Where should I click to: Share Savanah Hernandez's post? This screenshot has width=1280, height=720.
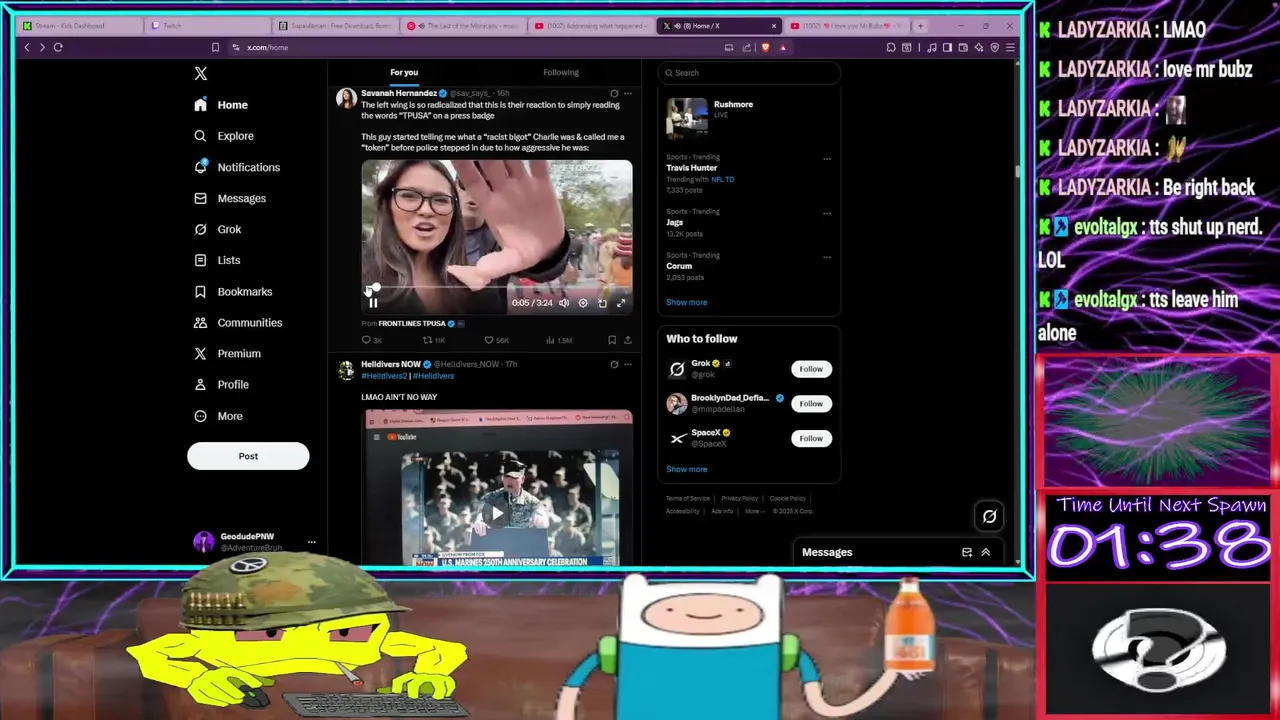(x=628, y=340)
